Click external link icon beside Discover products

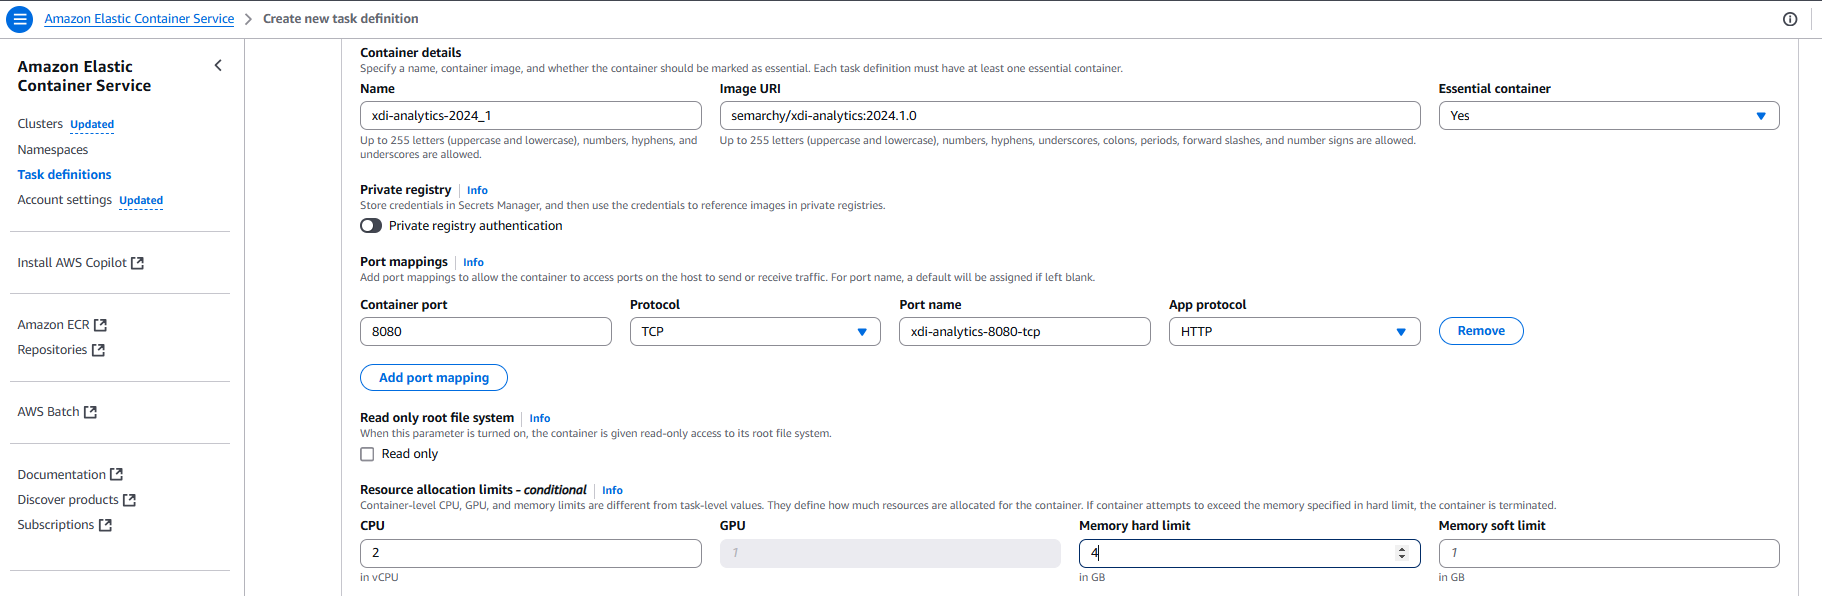129,500
